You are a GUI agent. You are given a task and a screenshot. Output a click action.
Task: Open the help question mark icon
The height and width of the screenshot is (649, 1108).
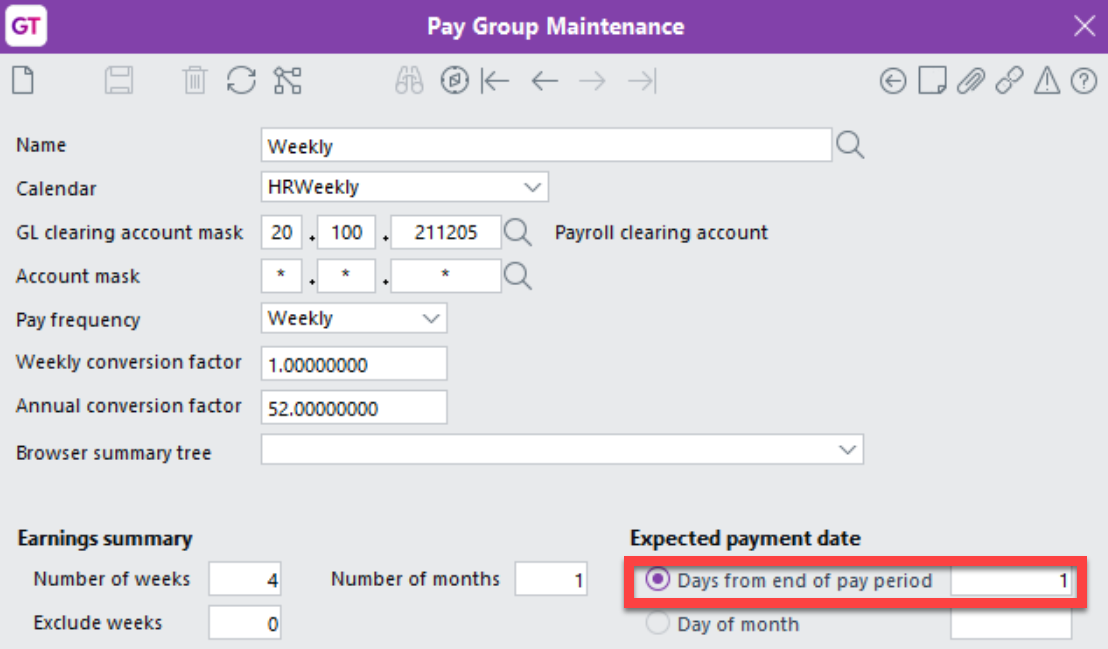coord(1084,81)
